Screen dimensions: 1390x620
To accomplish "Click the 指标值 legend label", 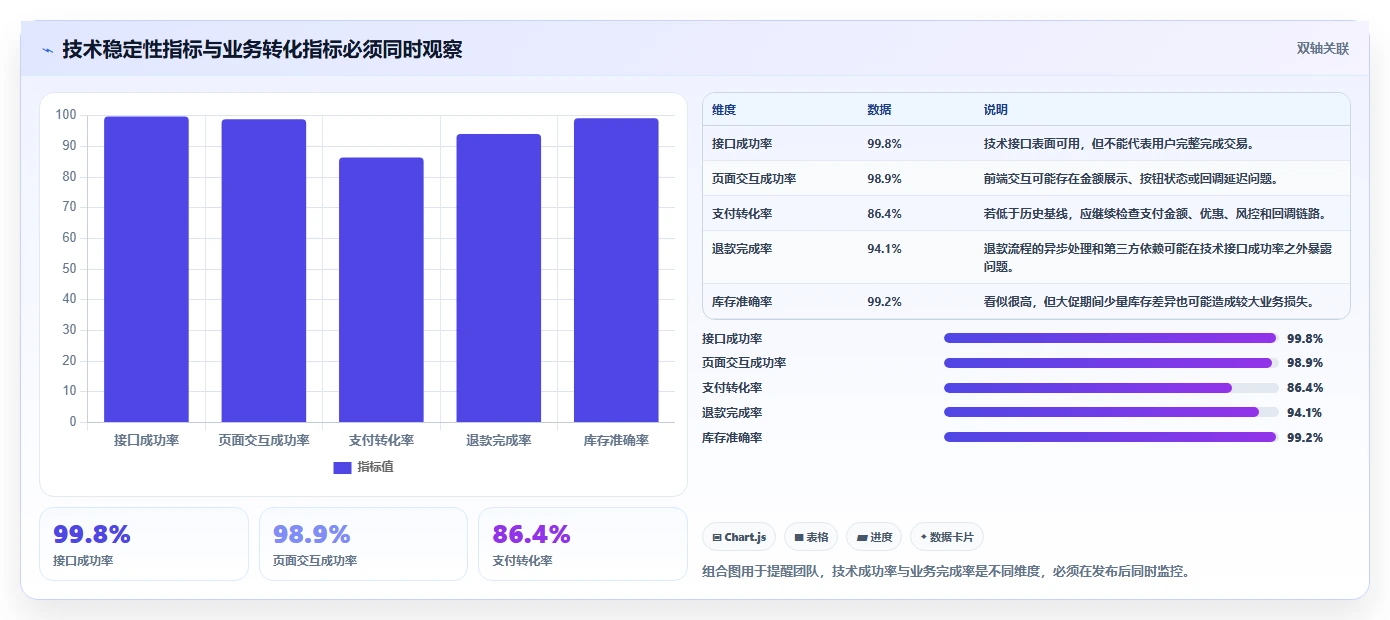I will coord(376,467).
